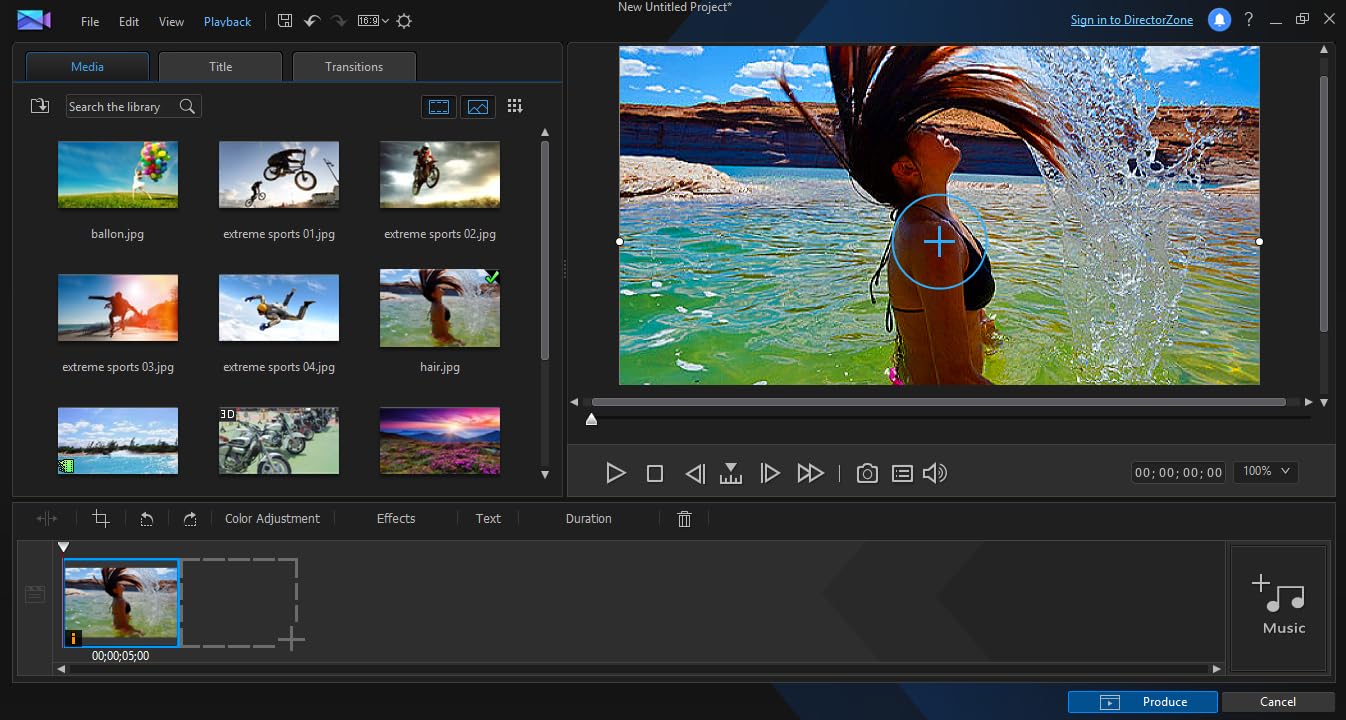This screenshot has height=720, width=1346.
Task: Select the extreme sports 04.jpg thumbnail
Action: pos(279,308)
